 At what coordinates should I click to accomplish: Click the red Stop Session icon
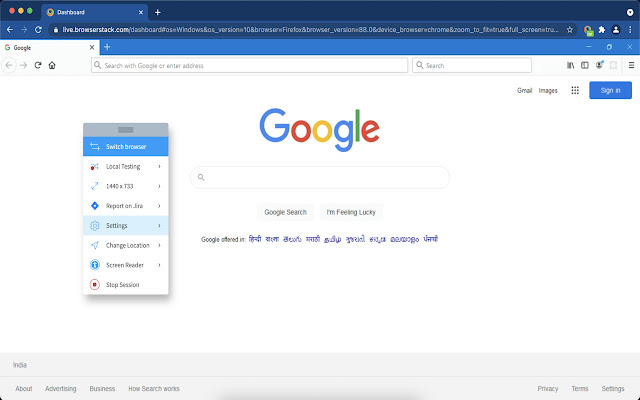pyautogui.click(x=95, y=284)
